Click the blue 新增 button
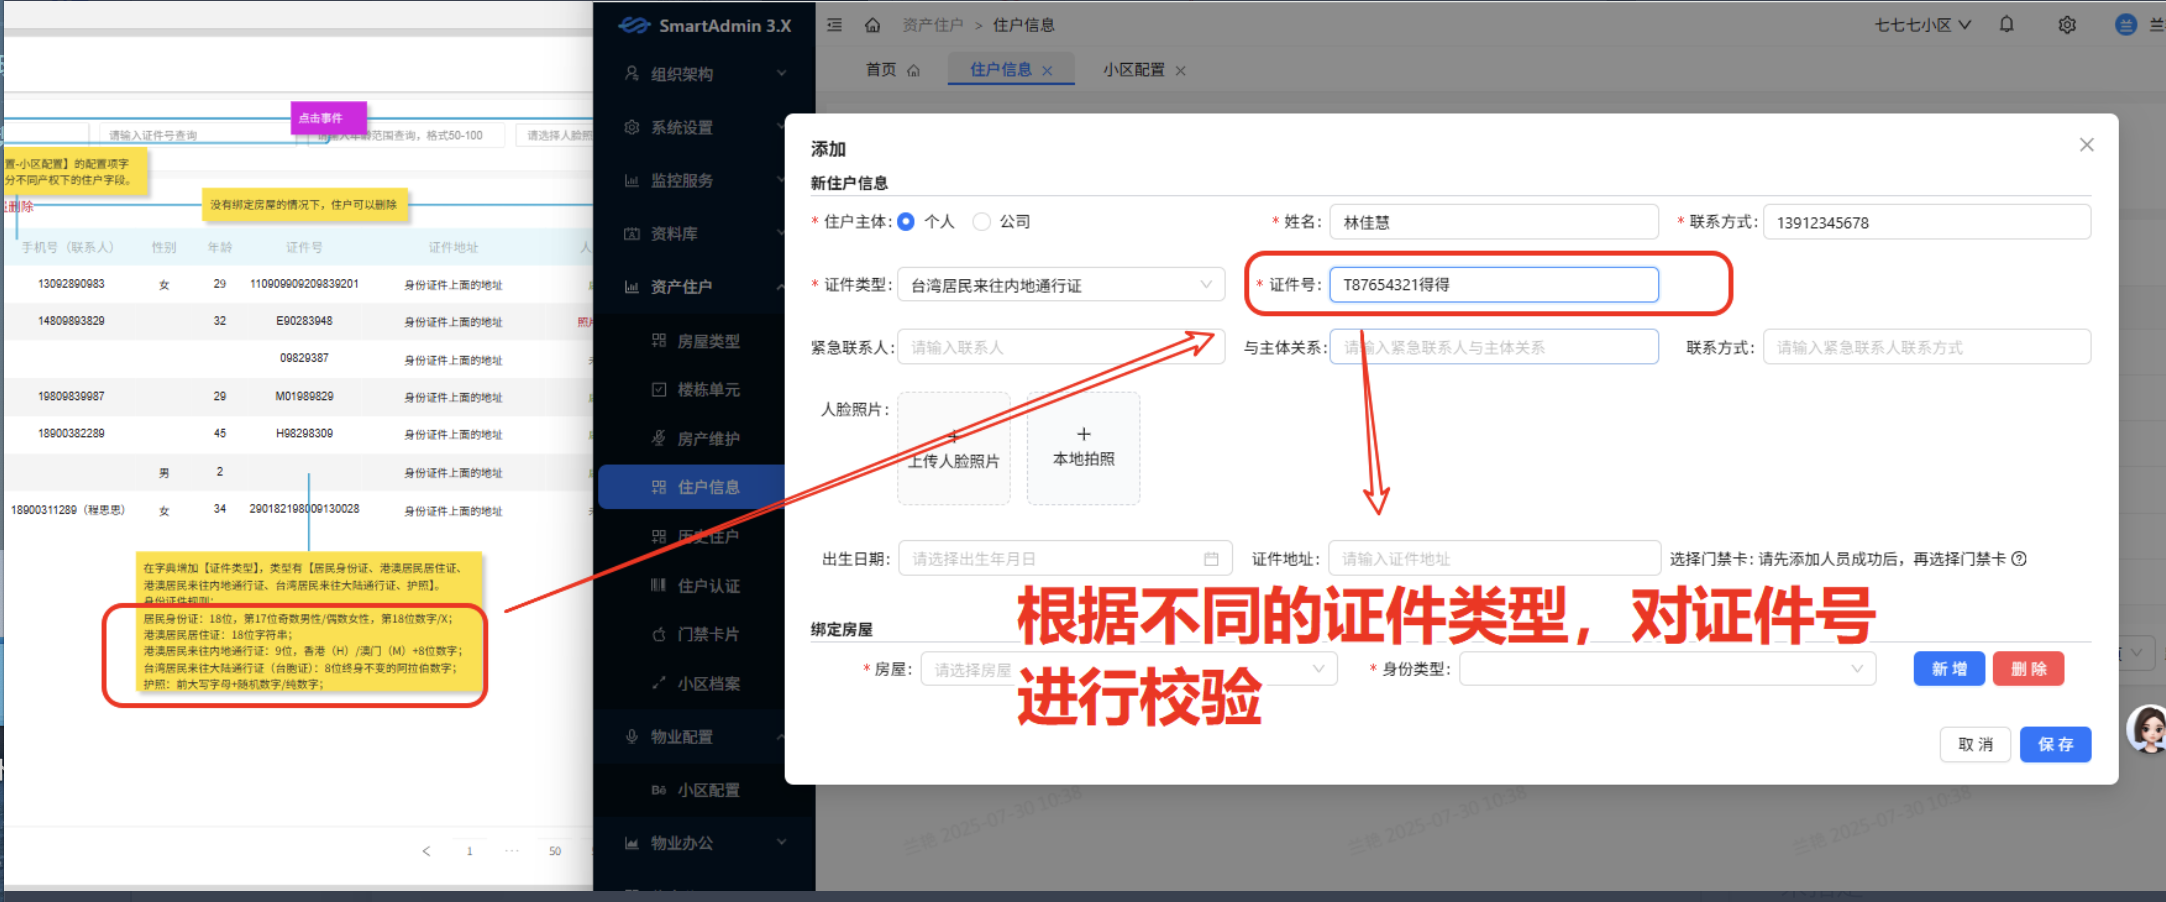 pos(1948,669)
